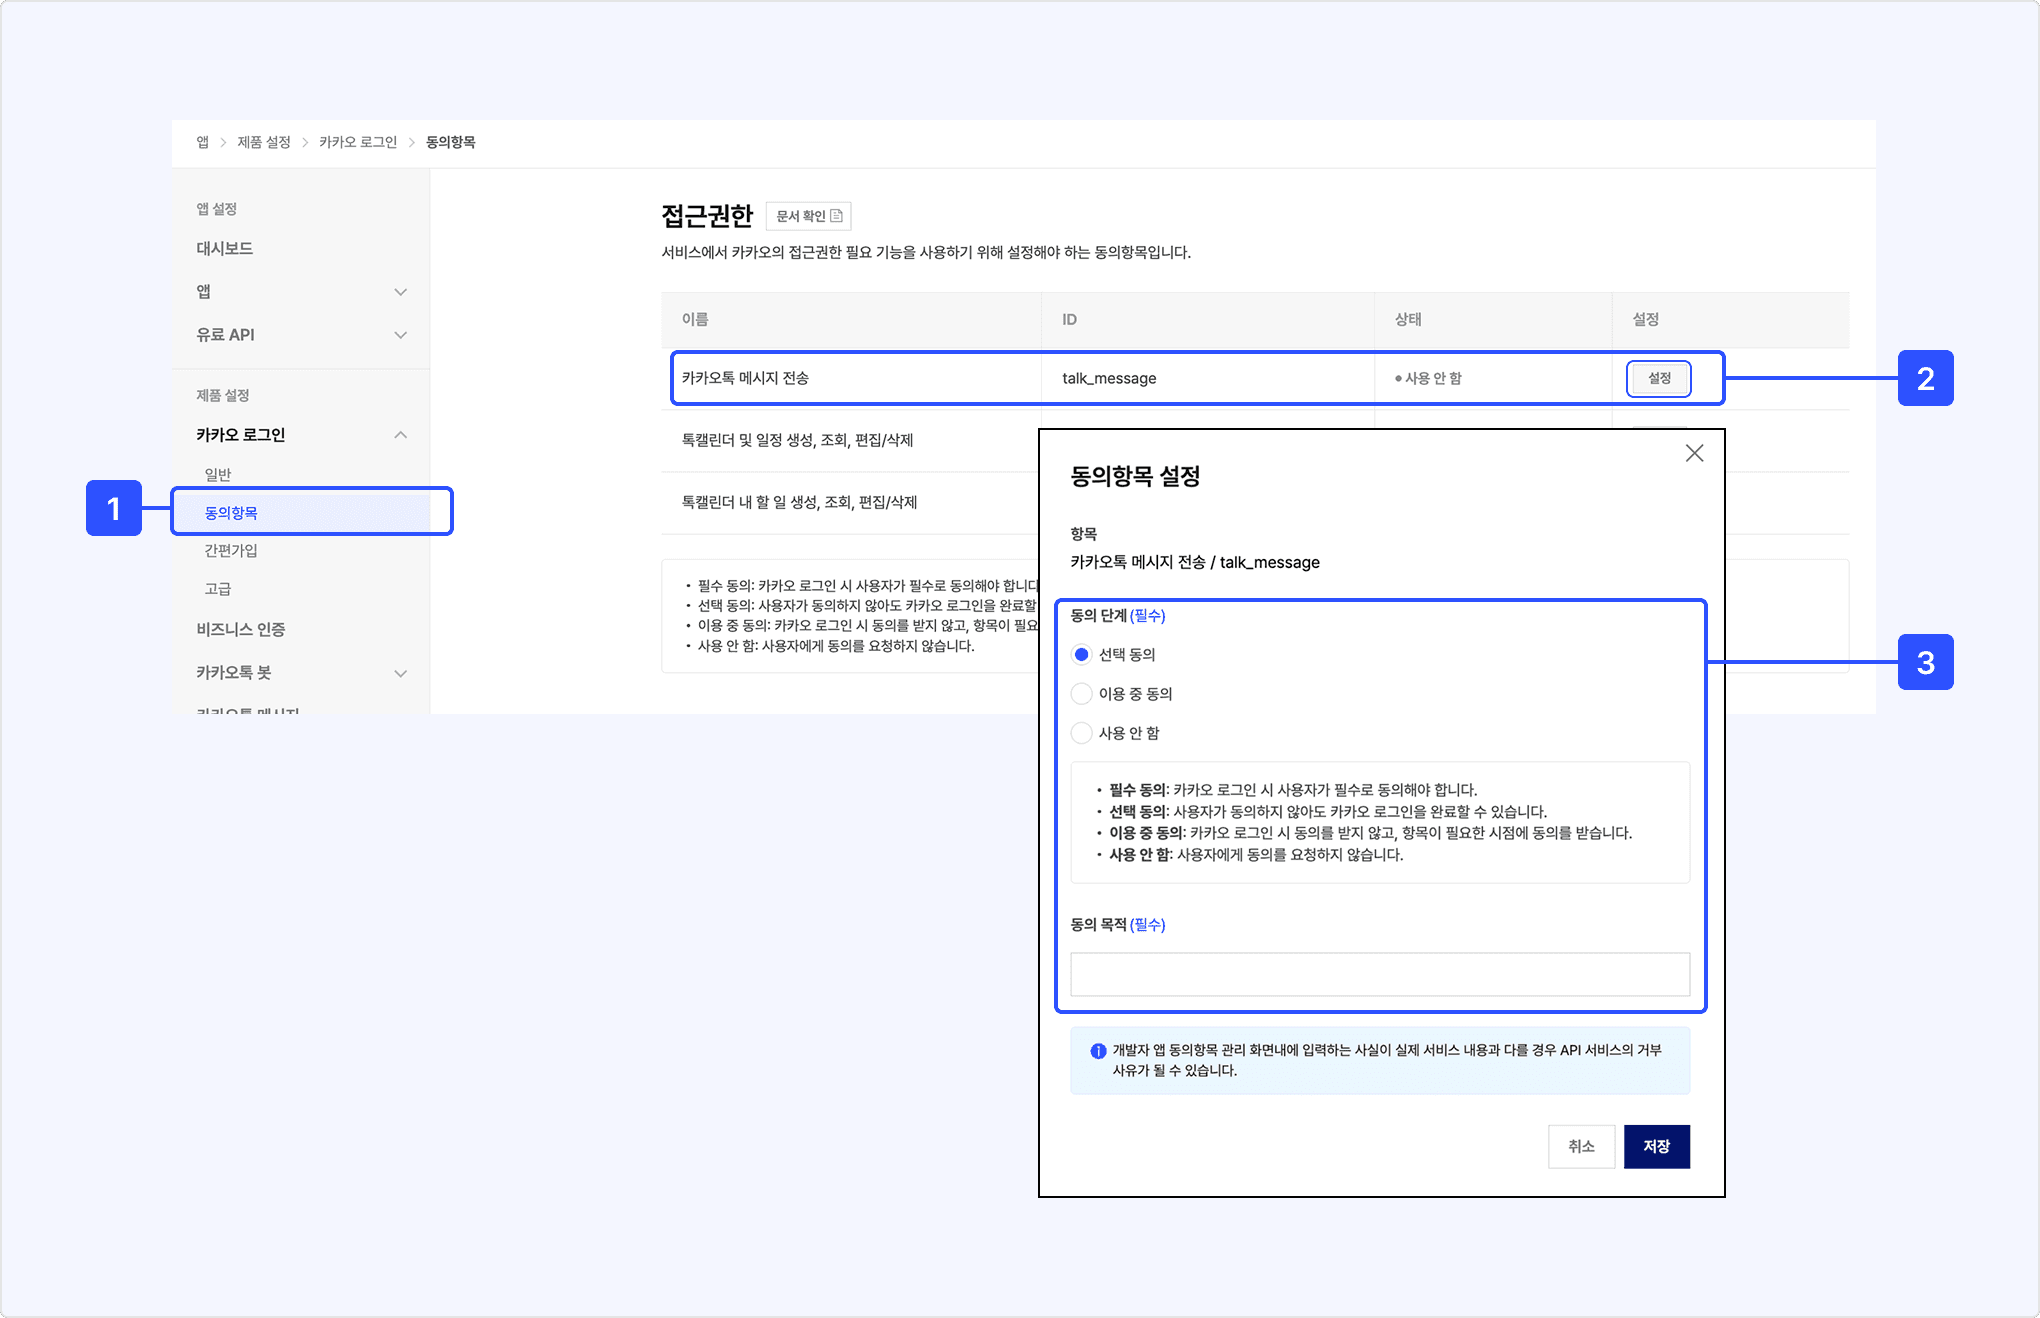The height and width of the screenshot is (1318, 2040).
Task: Click 설정 button for talk_message row
Action: tap(1659, 378)
